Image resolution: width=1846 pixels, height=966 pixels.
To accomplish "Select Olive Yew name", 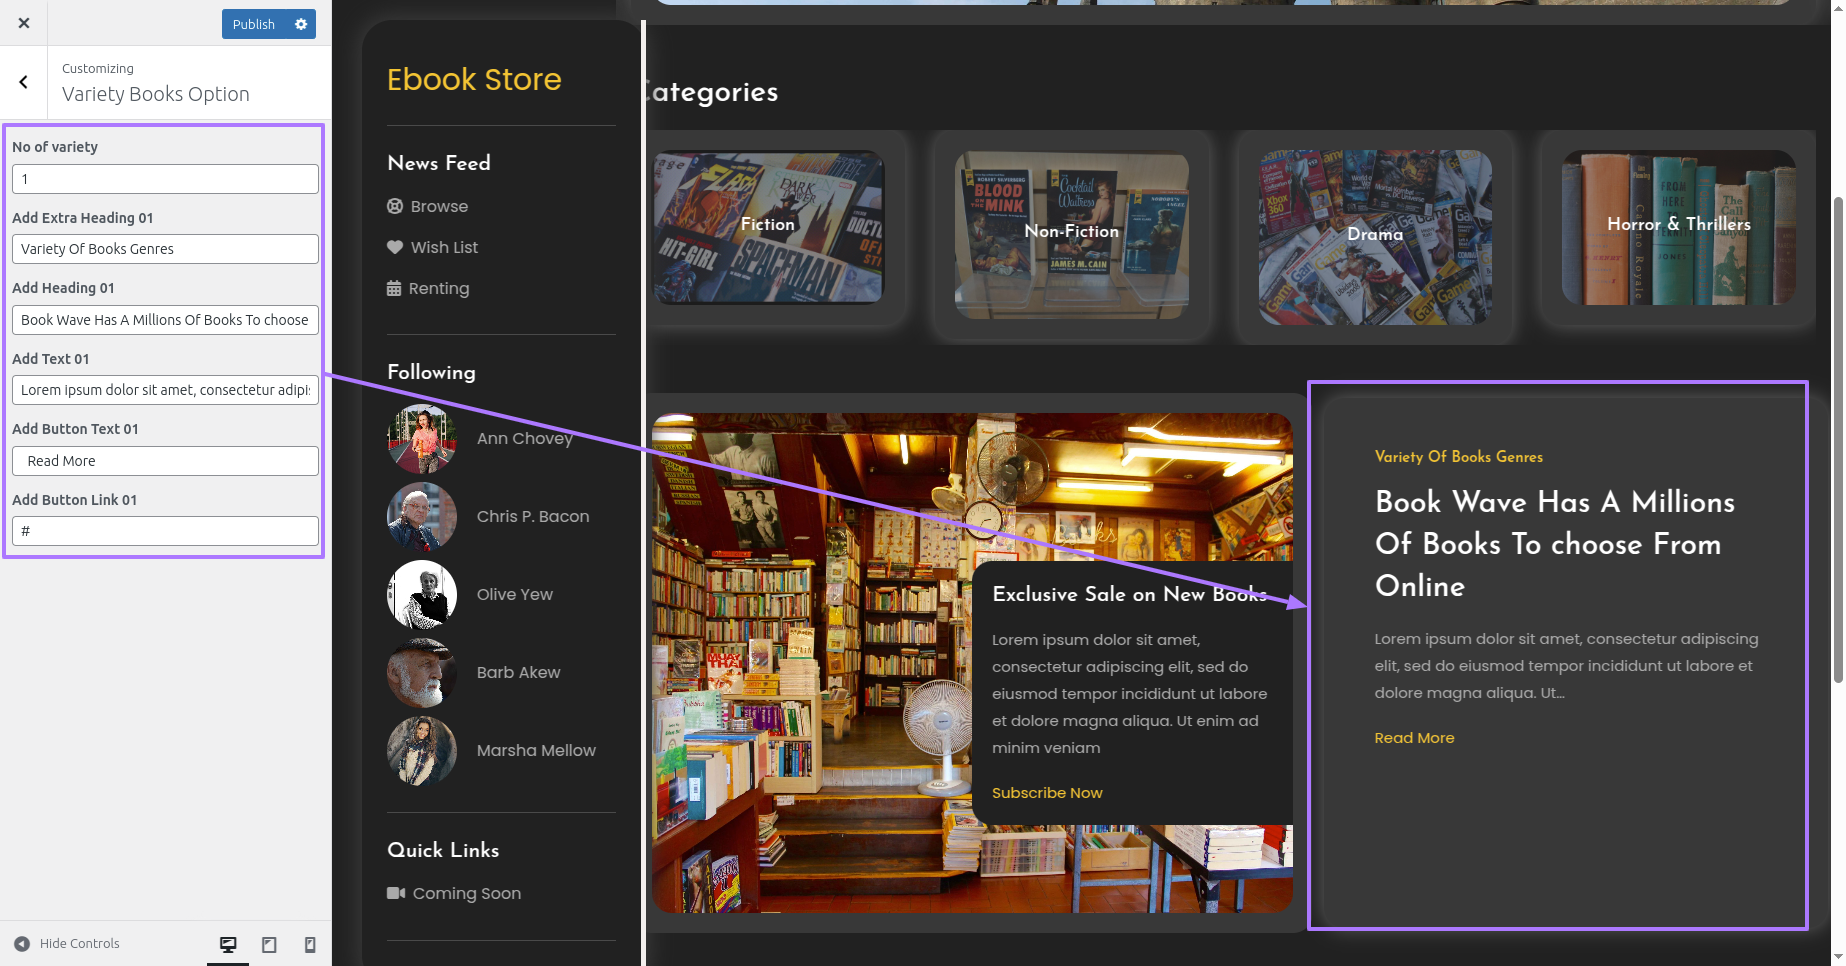I will pos(515,594).
